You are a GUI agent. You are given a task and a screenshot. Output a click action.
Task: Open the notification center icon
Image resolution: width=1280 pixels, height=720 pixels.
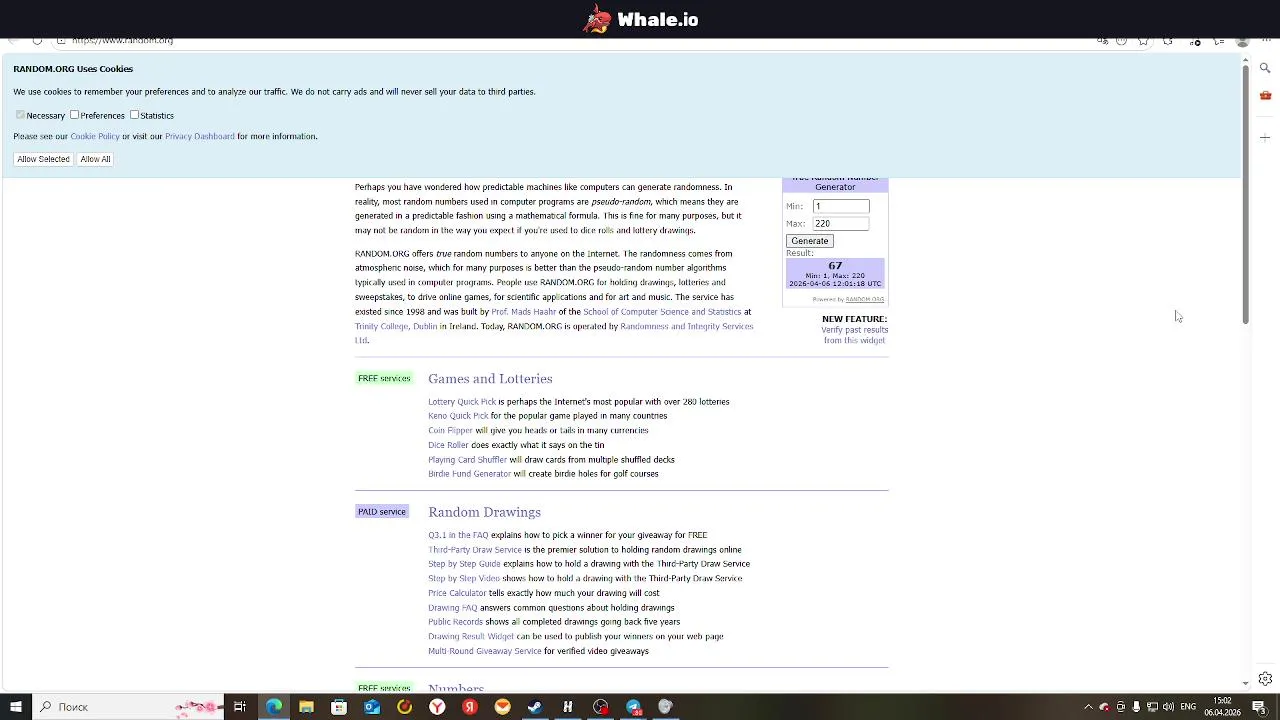pos(1259,707)
